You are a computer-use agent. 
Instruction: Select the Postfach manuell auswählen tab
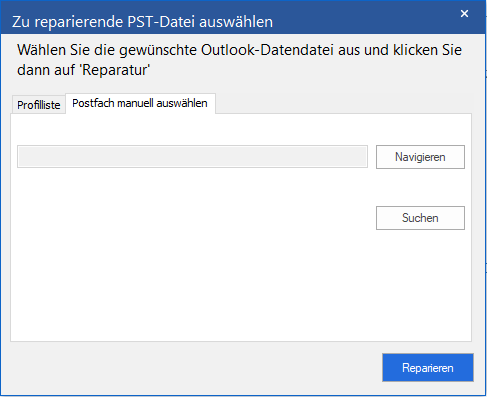140,103
